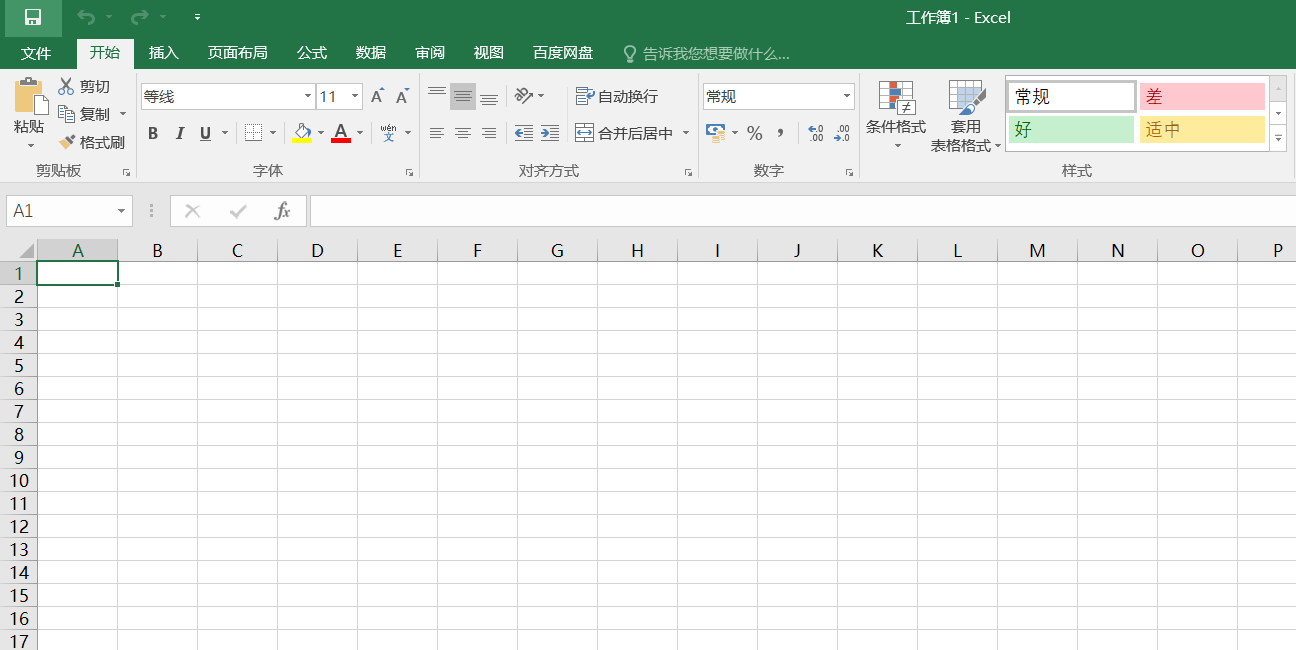Increase decimal places
The height and width of the screenshot is (650, 1296).
pos(815,133)
